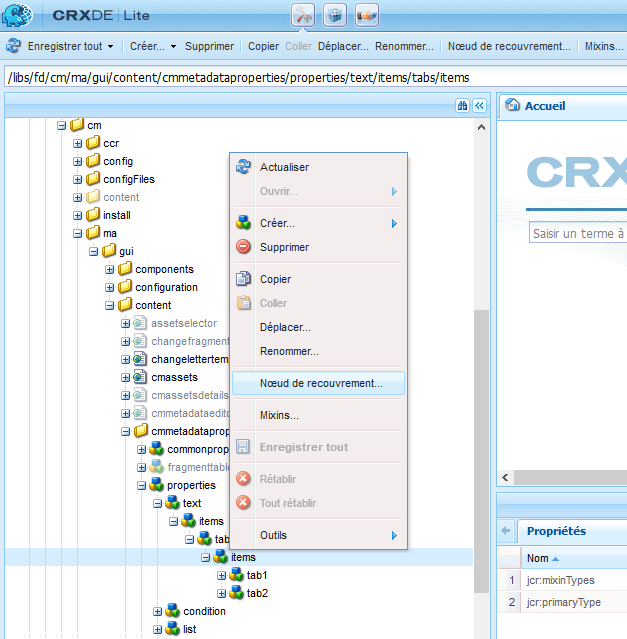This screenshot has height=639, width=627.
Task: Click the Actualiser refresh icon in context menu
Action: pyautogui.click(x=243, y=167)
